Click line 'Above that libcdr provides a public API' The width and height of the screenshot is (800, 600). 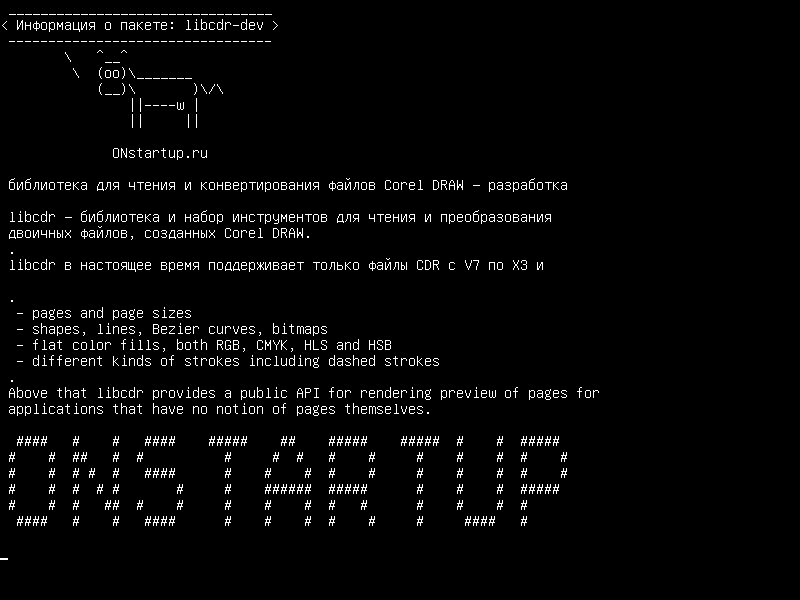[x=304, y=393]
